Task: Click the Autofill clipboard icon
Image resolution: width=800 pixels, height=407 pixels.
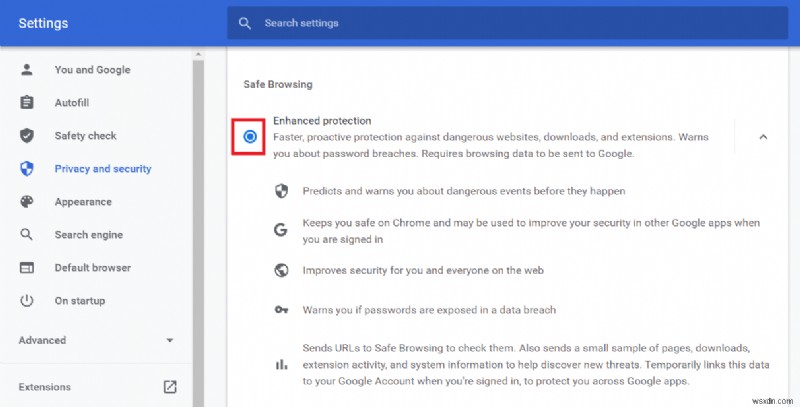Action: click(x=27, y=103)
